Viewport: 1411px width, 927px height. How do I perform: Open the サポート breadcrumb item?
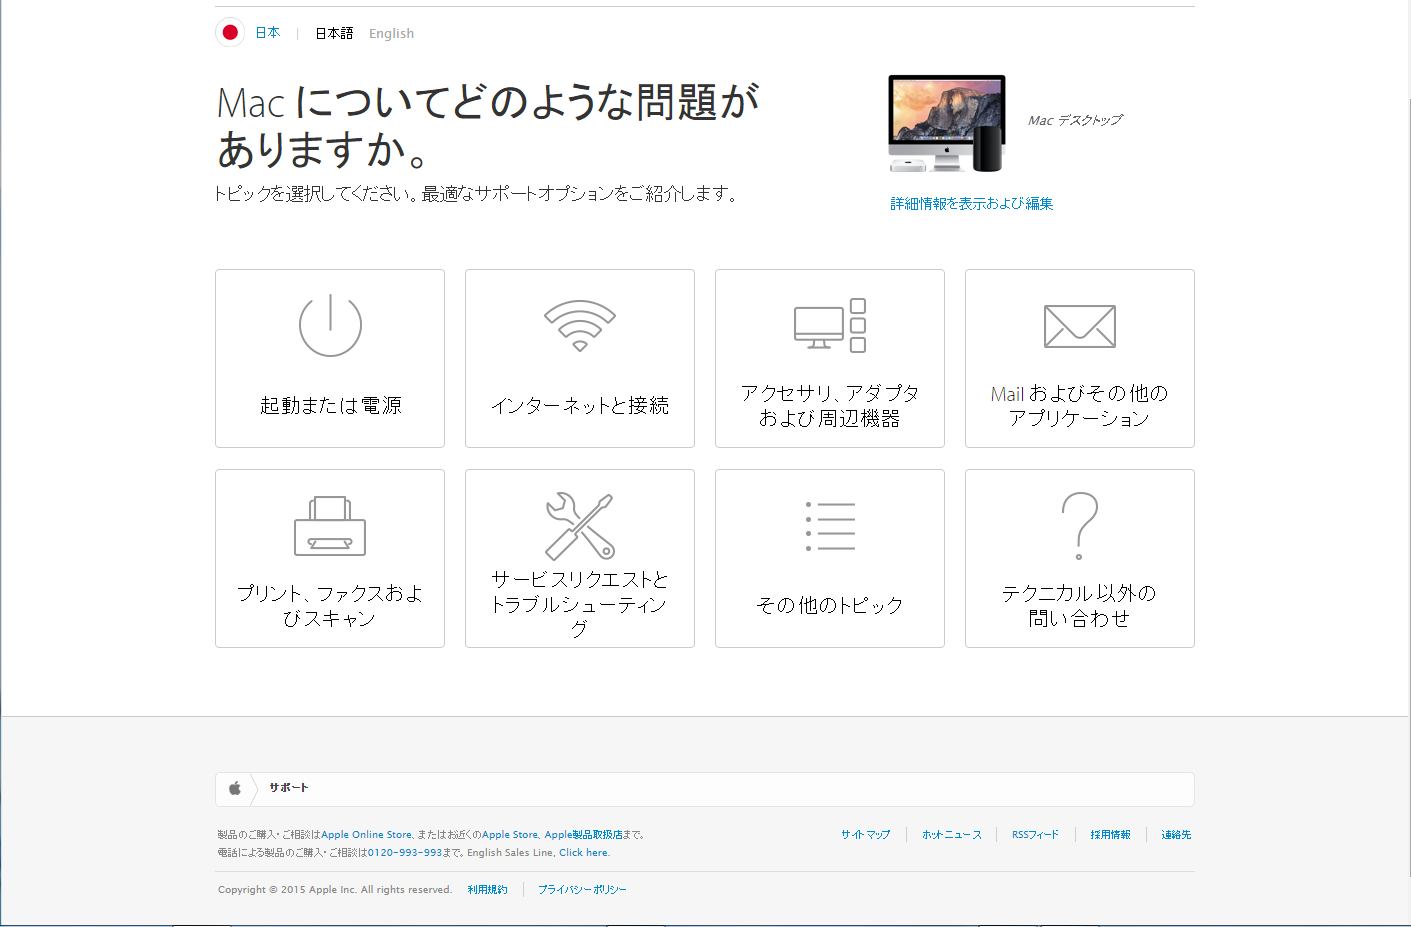[x=289, y=788]
